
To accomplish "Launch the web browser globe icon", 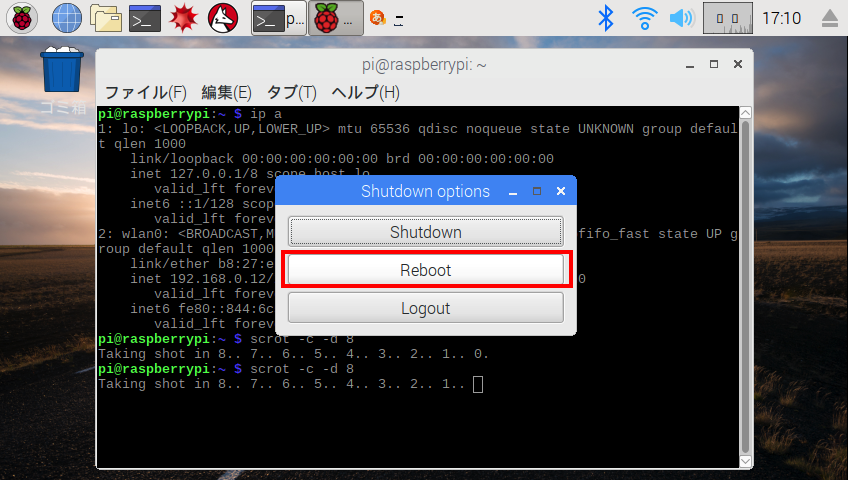I will 67,18.
